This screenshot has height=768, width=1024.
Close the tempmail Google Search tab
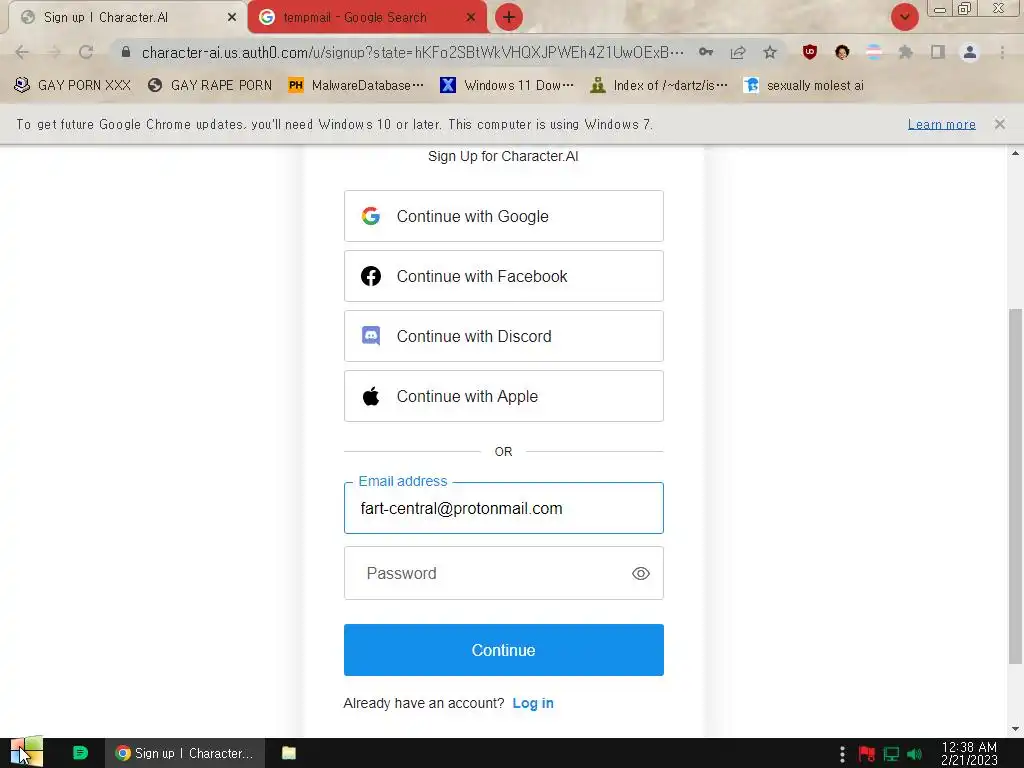coord(471,18)
